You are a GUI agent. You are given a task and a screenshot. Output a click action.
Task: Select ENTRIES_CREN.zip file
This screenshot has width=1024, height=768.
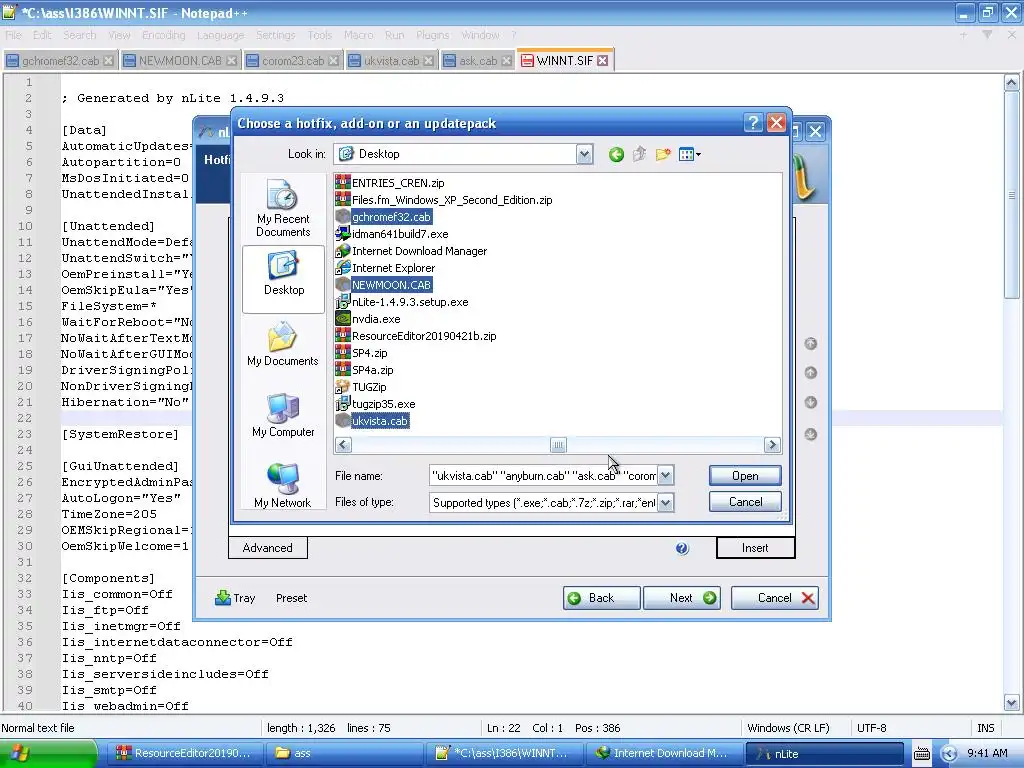click(390, 183)
